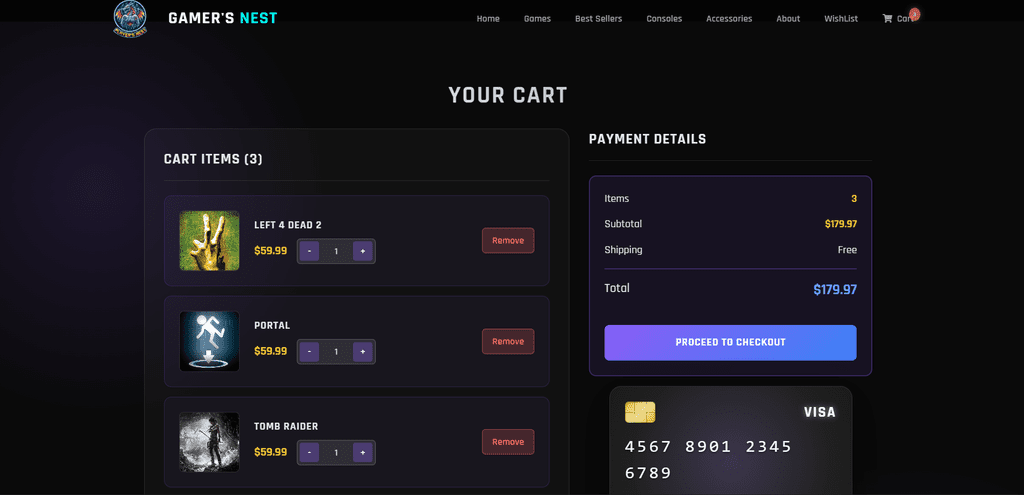The height and width of the screenshot is (495, 1024).
Task: Click the Left 4 Dead 2 cover image
Action: 210,241
